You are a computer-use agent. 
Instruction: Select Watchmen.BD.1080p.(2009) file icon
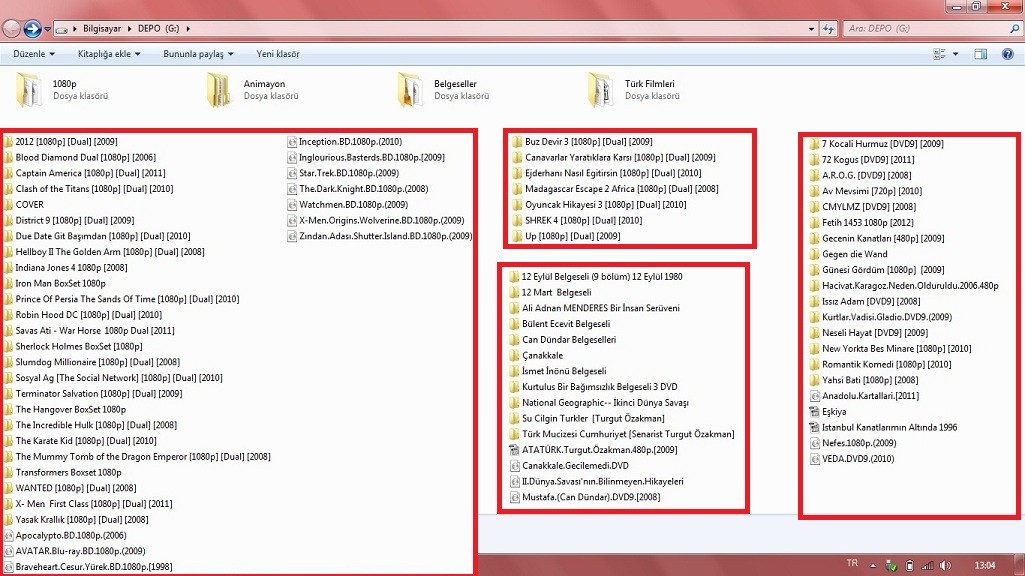pos(292,205)
